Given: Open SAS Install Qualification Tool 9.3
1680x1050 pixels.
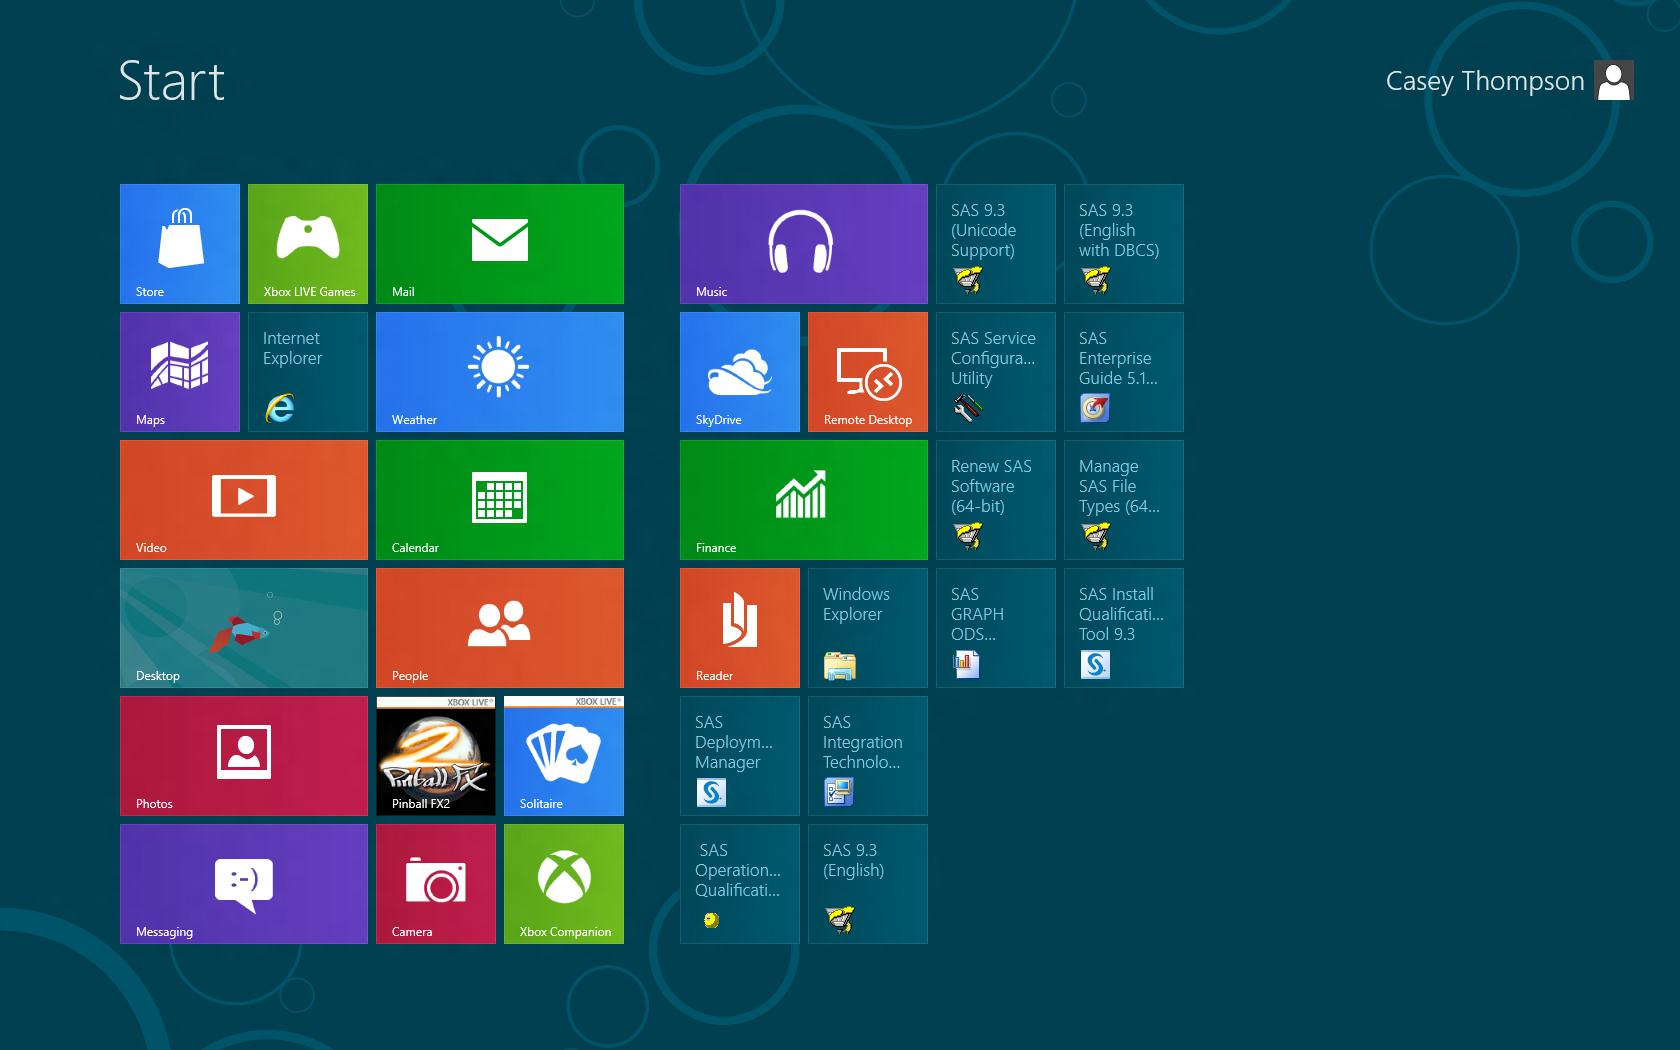Looking at the screenshot, I should [x=1124, y=628].
